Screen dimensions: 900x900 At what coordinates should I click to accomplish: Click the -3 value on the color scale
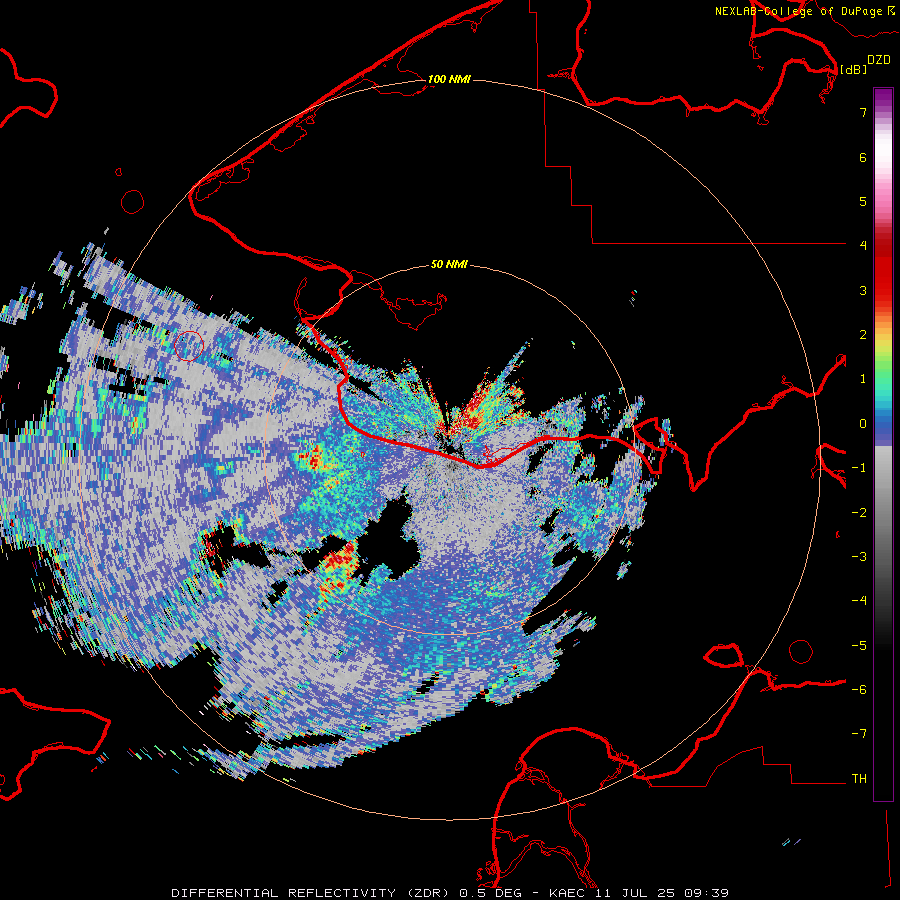click(x=859, y=557)
